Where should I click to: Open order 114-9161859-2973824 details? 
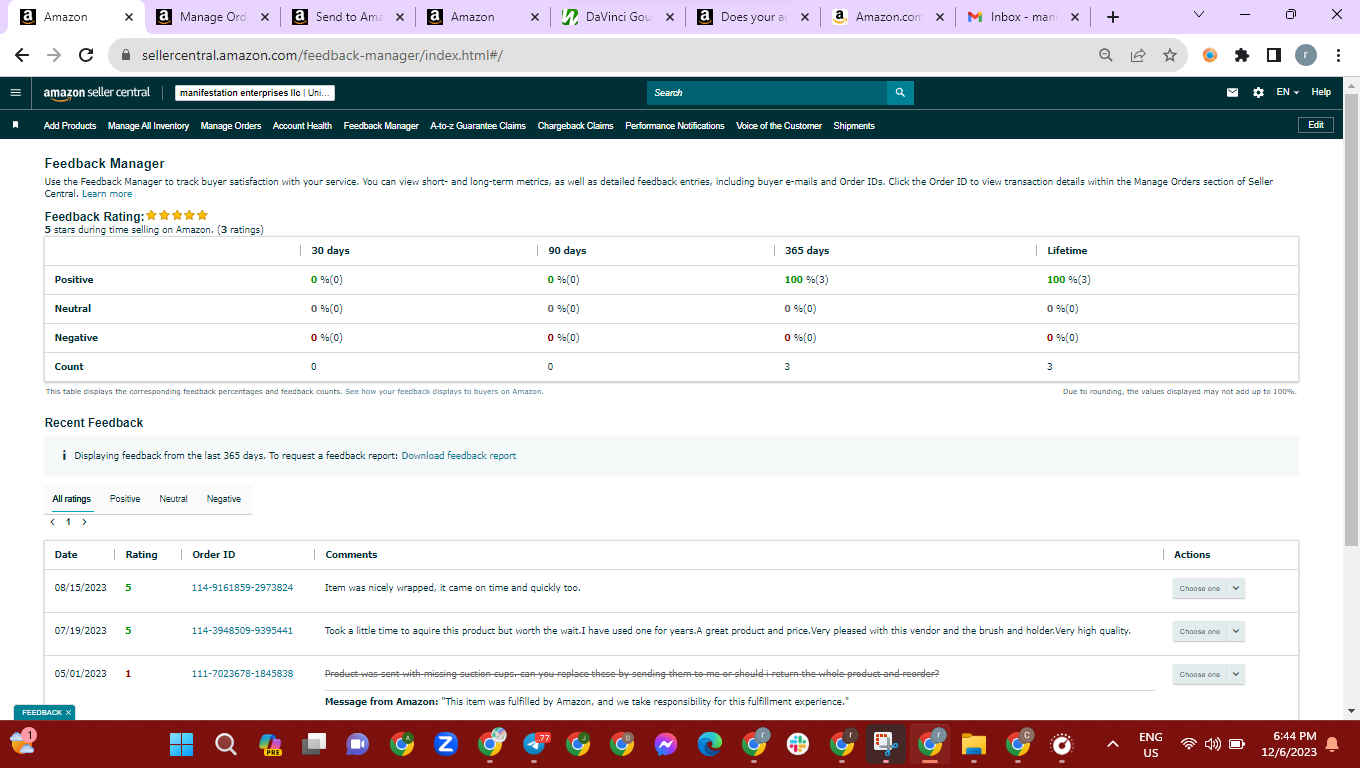point(242,588)
